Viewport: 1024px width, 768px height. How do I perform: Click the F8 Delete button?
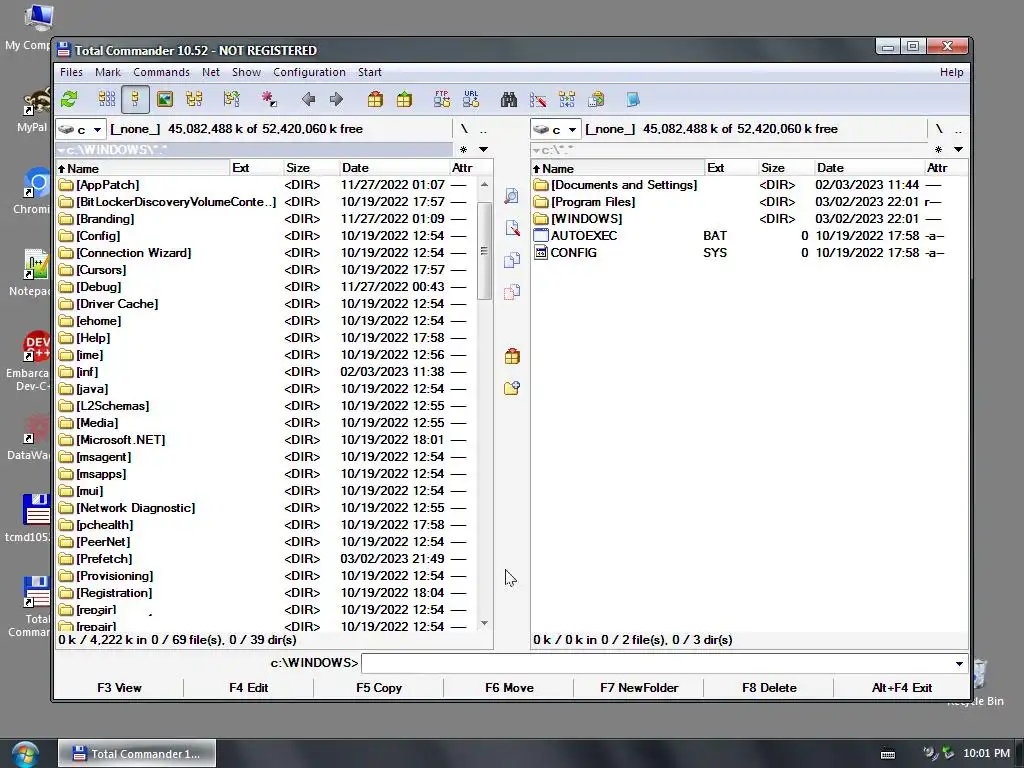(x=769, y=688)
